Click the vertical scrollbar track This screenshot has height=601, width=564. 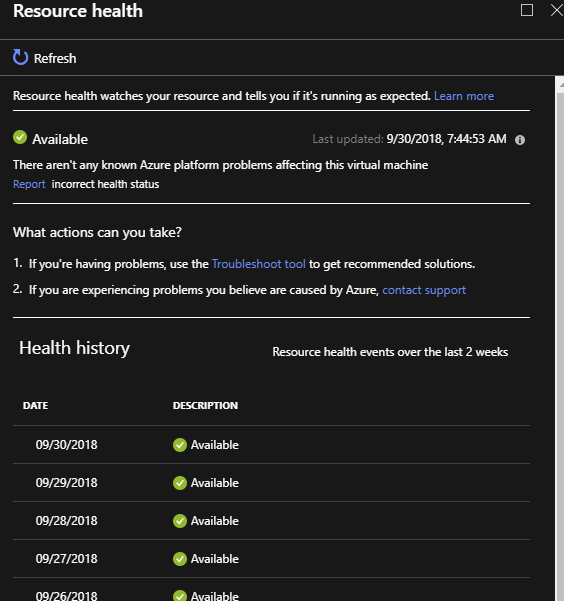[559, 345]
